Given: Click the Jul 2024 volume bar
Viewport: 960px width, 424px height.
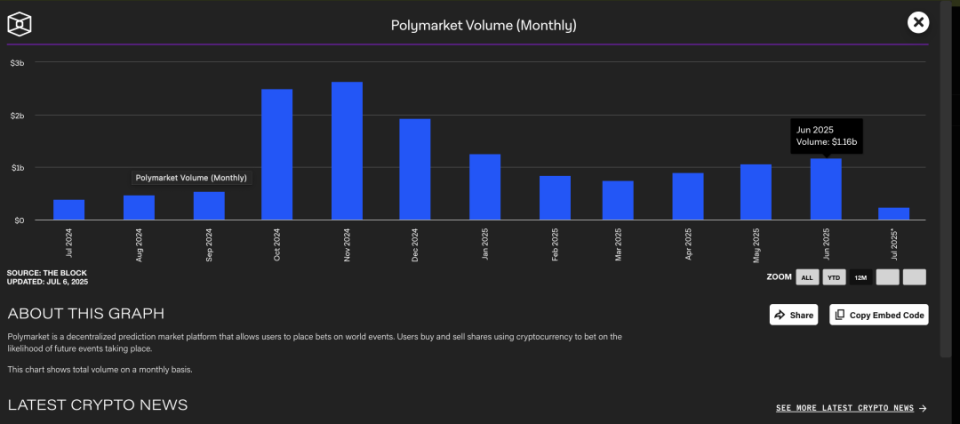Looking at the screenshot, I should [x=69, y=210].
